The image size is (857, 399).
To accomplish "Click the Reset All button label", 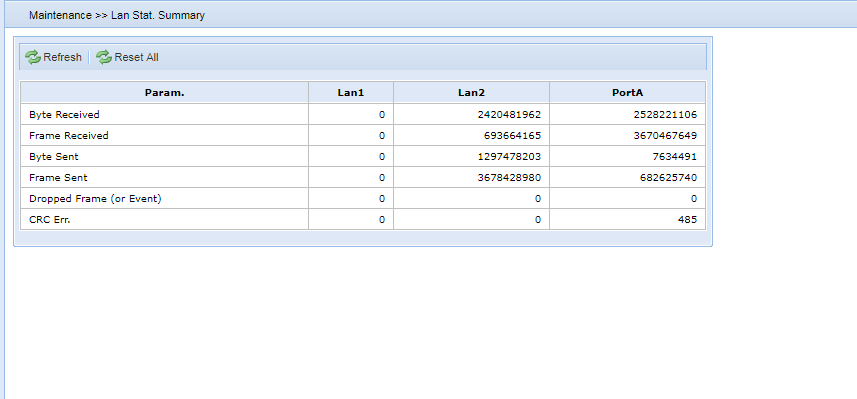I will (137, 57).
